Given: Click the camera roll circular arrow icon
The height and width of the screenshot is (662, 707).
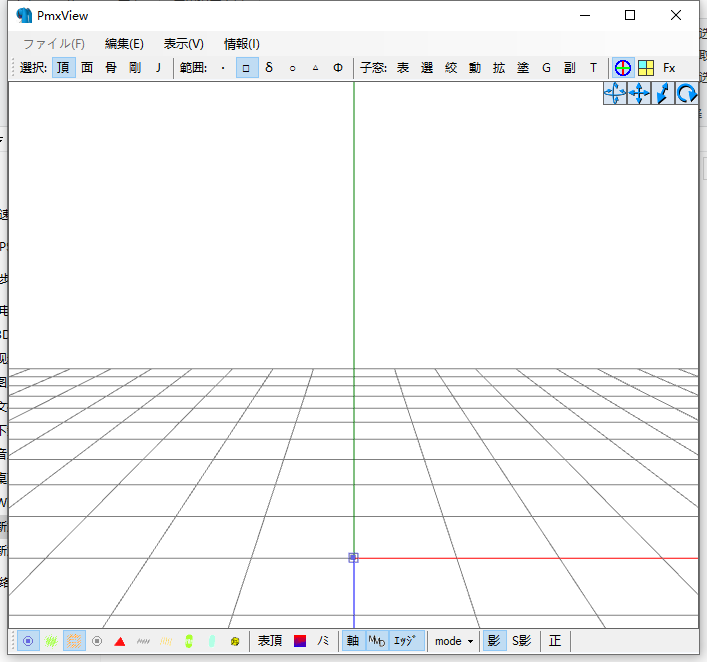Looking at the screenshot, I should point(687,93).
